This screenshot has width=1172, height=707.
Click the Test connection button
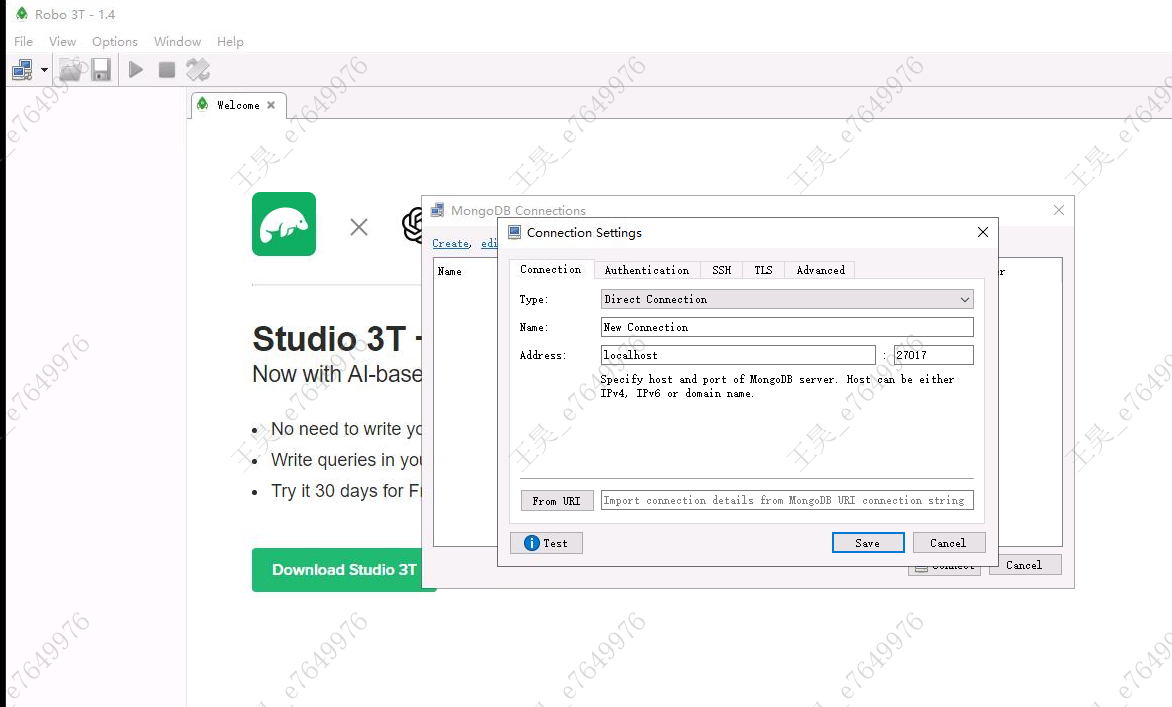546,543
